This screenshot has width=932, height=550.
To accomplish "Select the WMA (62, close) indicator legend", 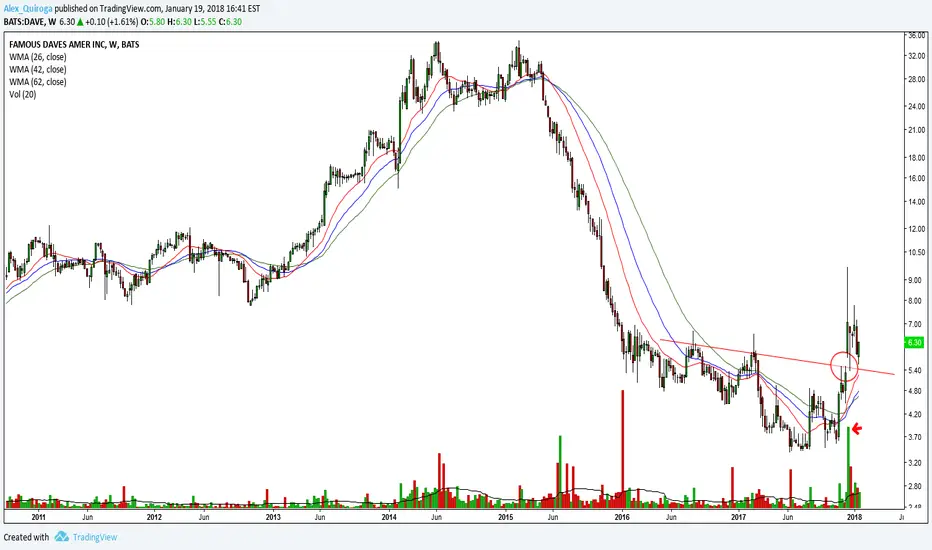I will (x=37, y=82).
